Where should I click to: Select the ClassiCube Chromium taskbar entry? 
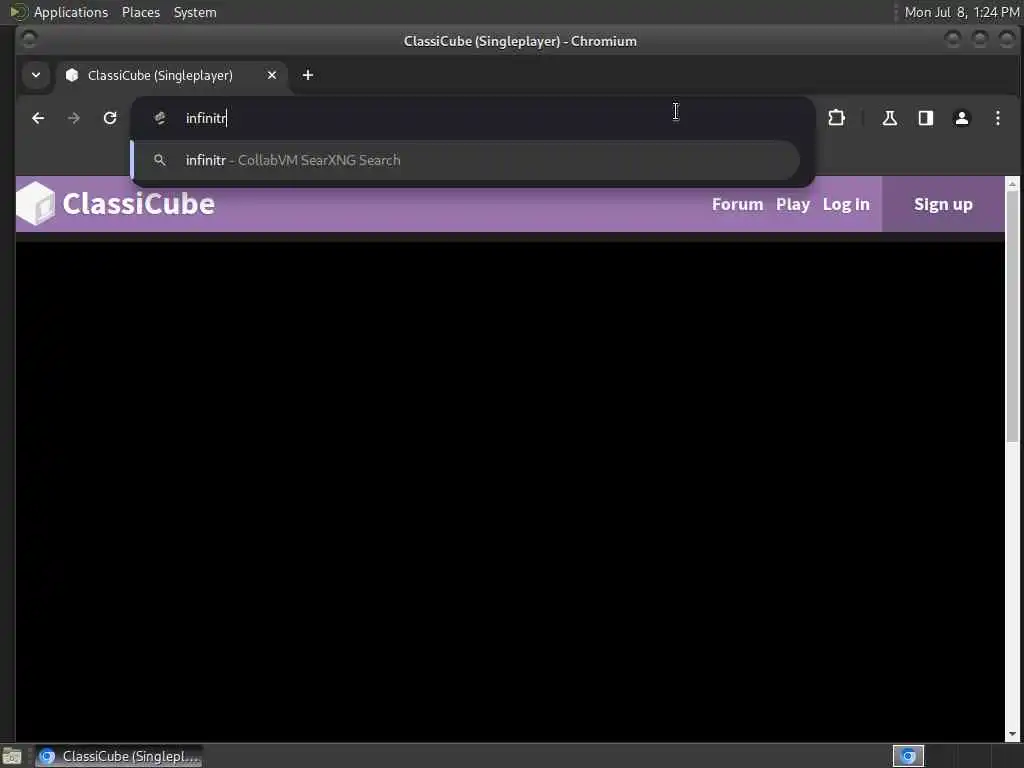119,757
